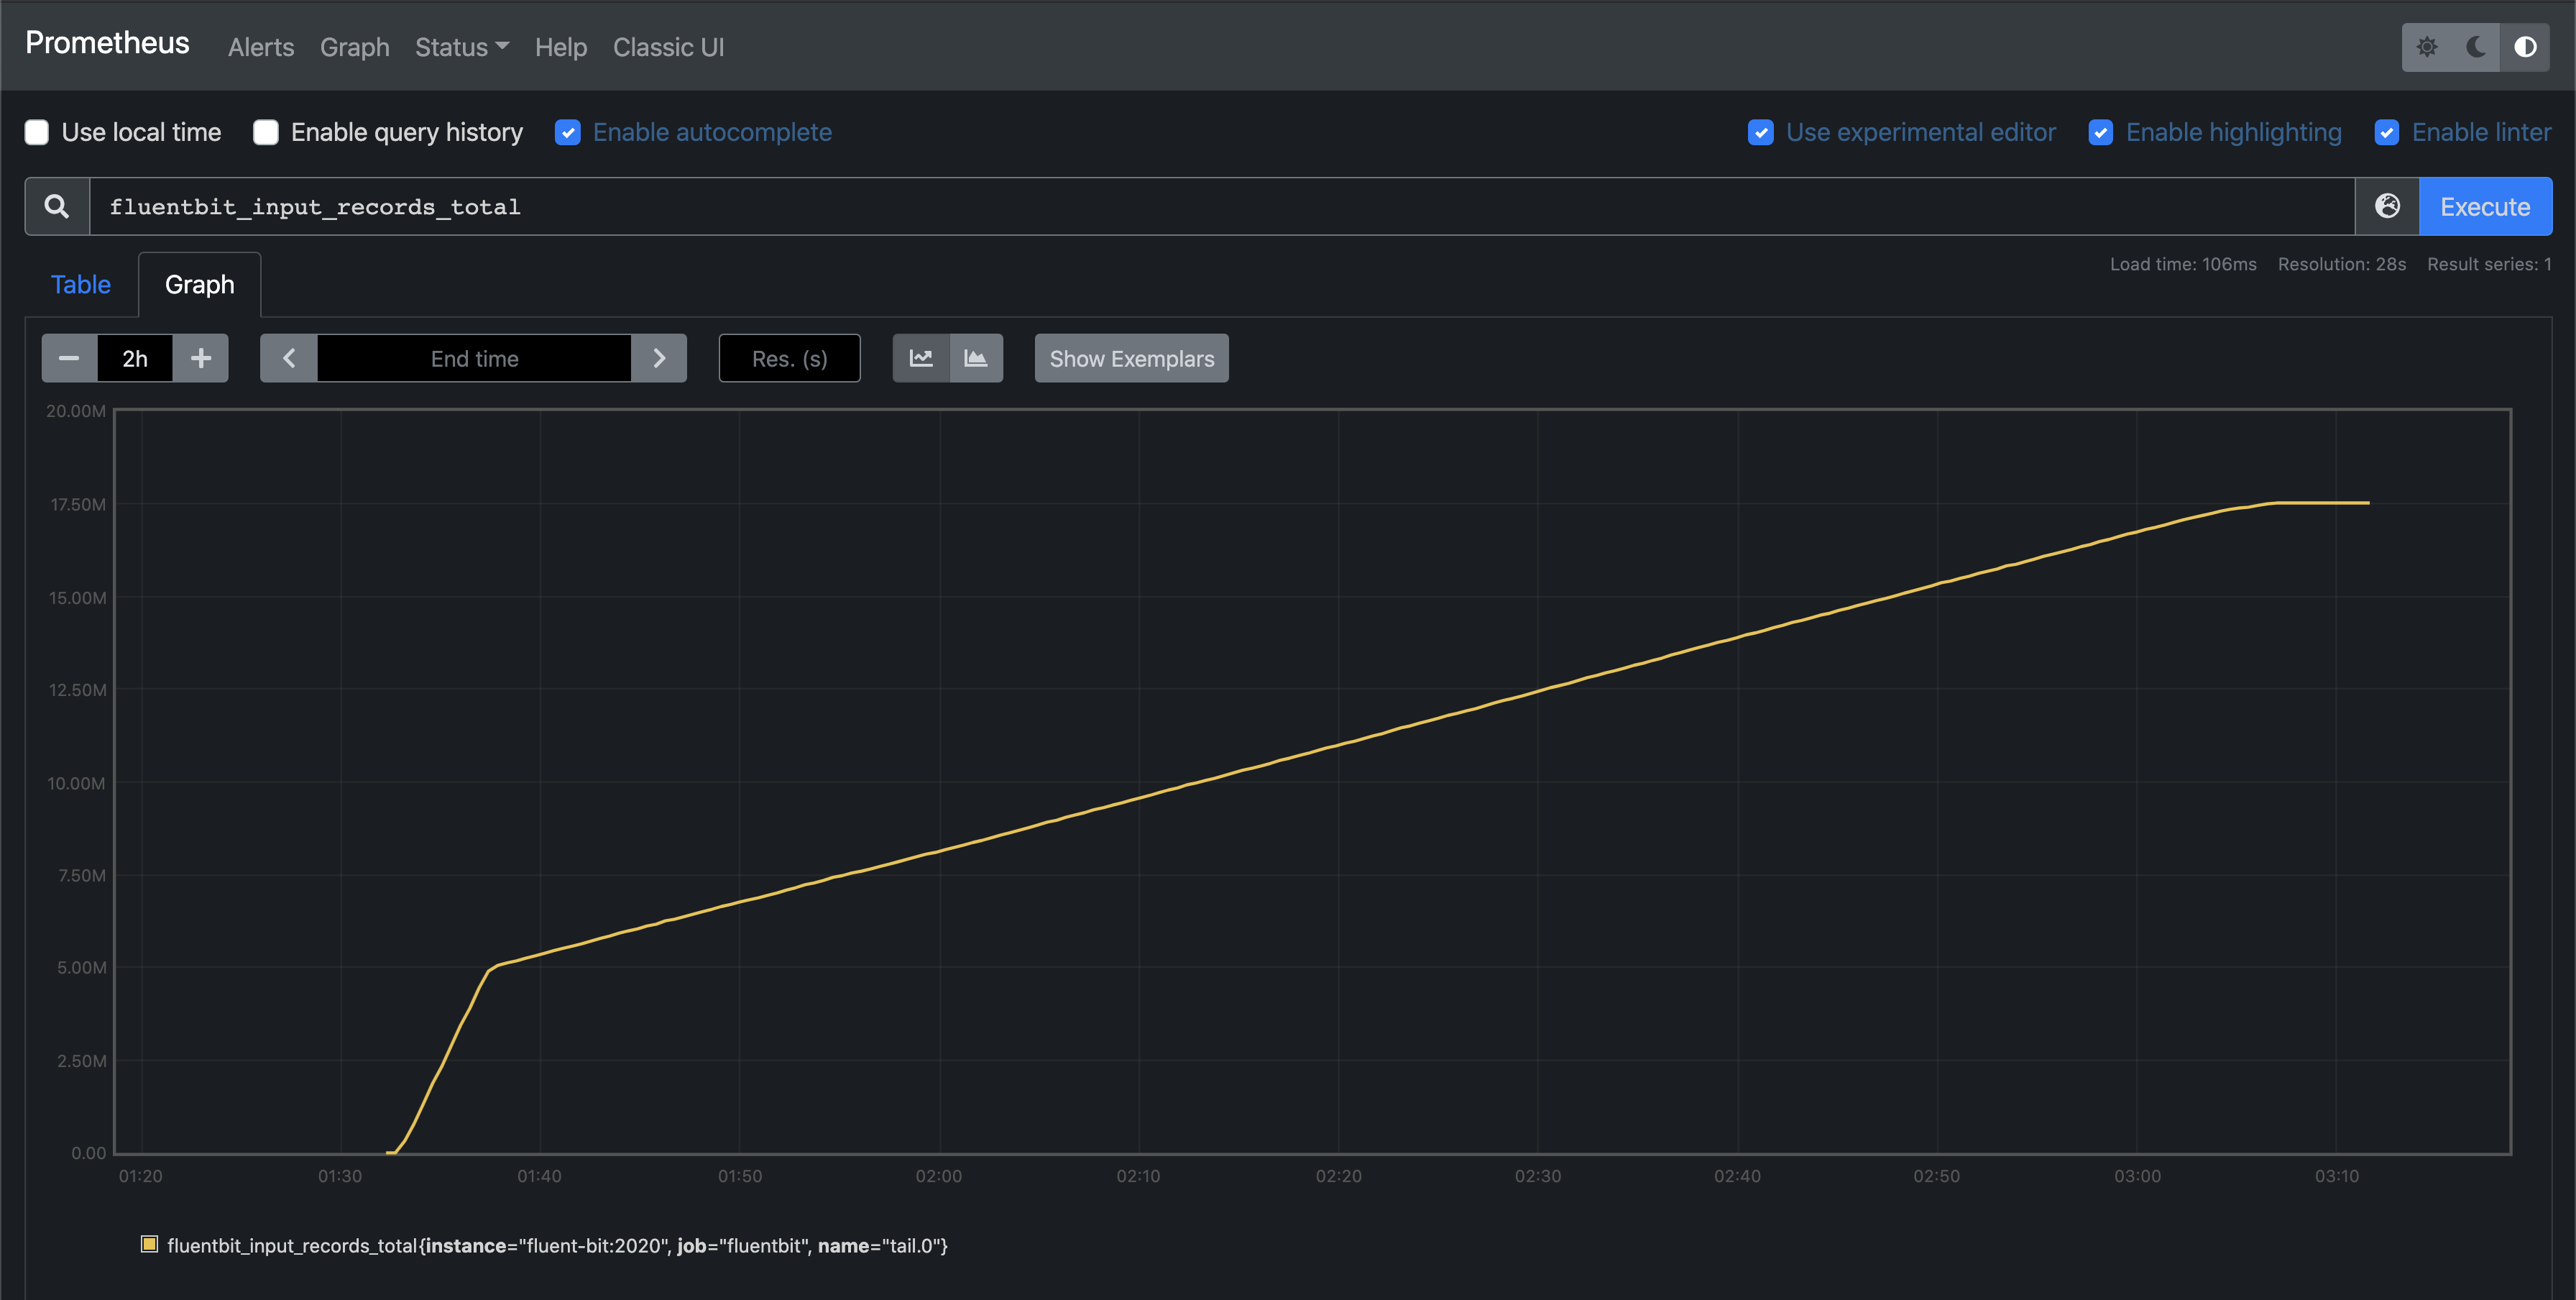Decrease time range with minus icon
This screenshot has width=2576, height=1300.
tap(69, 358)
